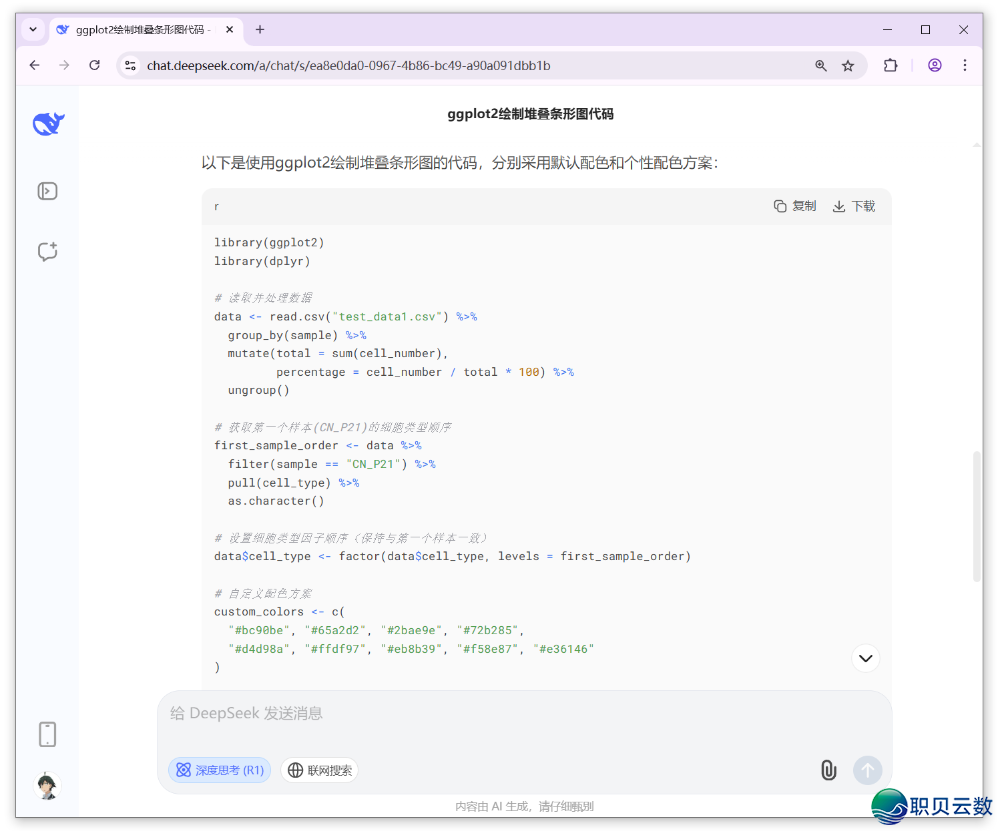Go back to the previous page
The image size is (1000, 831).
(x=34, y=65)
